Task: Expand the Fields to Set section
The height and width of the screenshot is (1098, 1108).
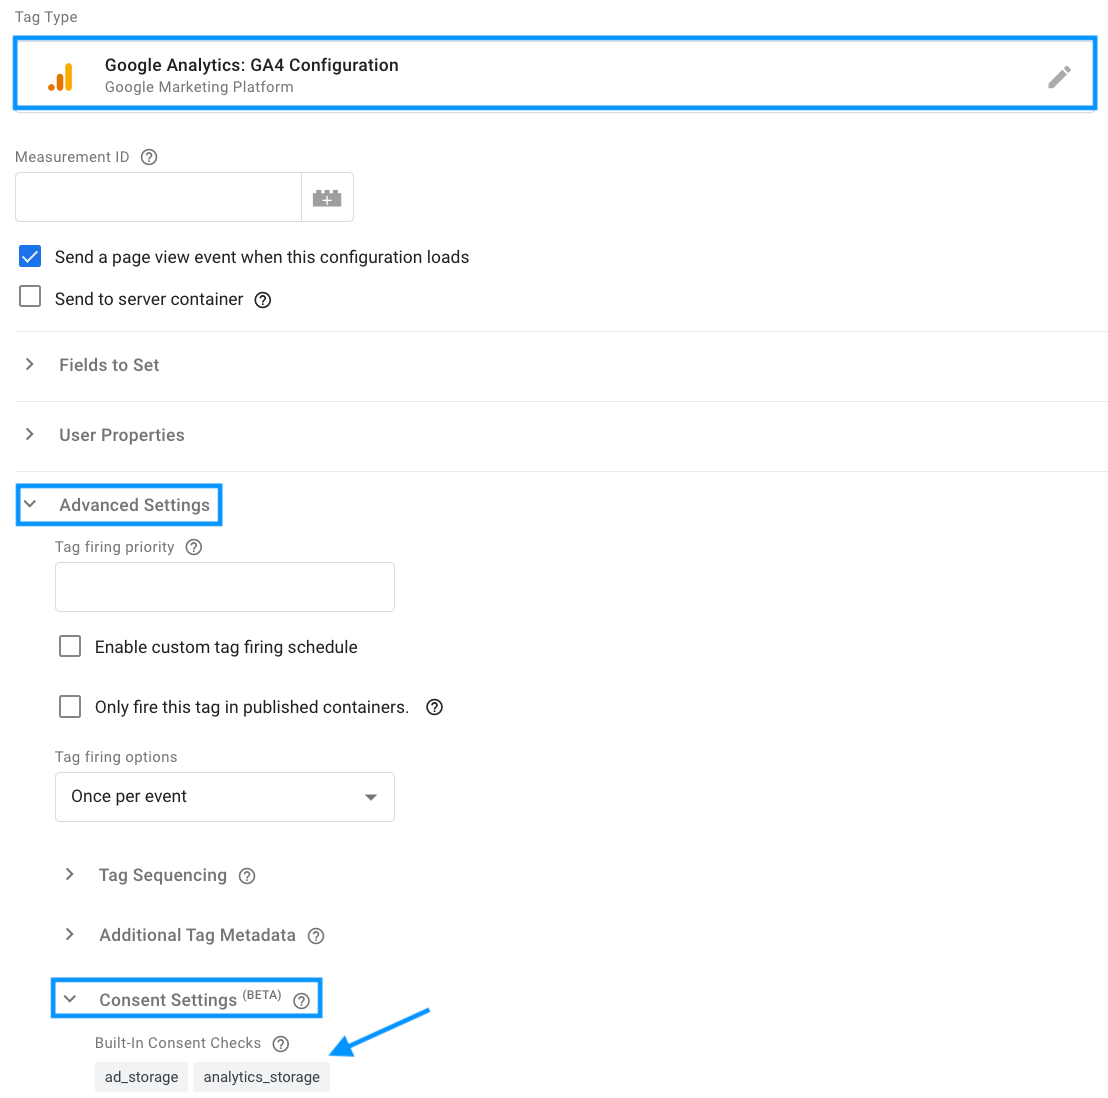Action: (x=109, y=365)
